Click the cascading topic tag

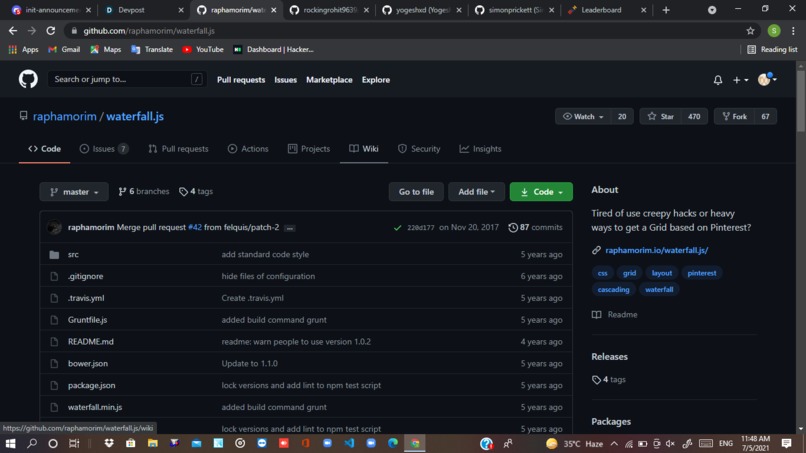click(613, 289)
